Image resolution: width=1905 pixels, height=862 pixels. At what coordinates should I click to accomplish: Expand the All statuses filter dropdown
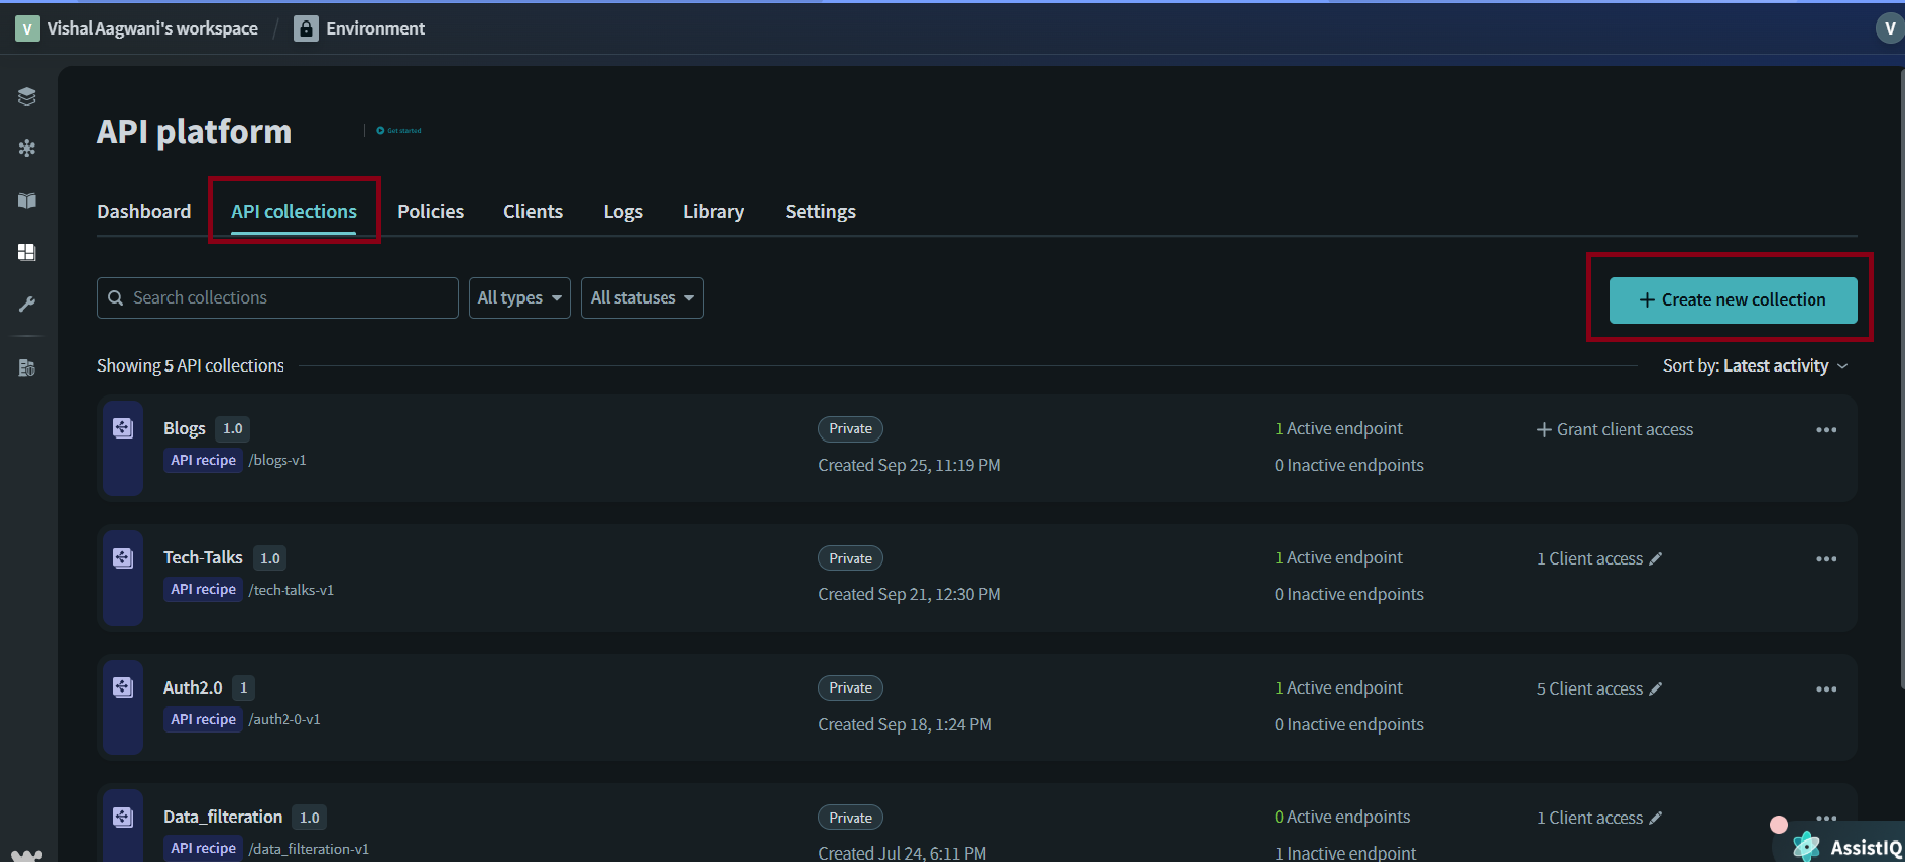point(642,298)
